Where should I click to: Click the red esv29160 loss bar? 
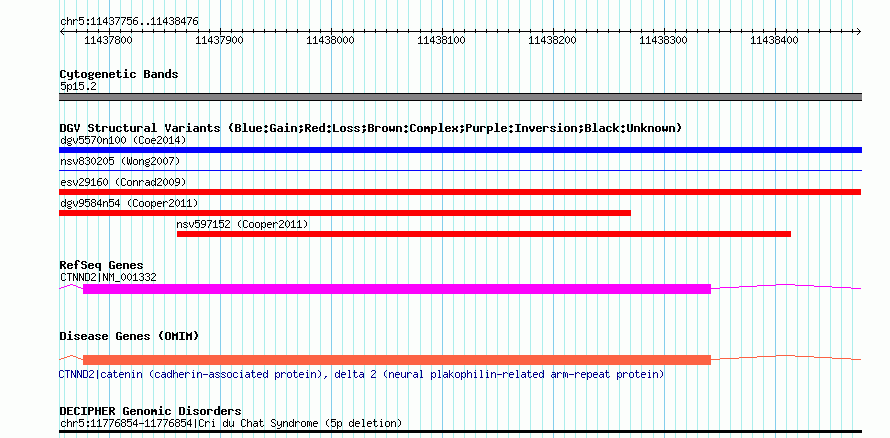460,192
